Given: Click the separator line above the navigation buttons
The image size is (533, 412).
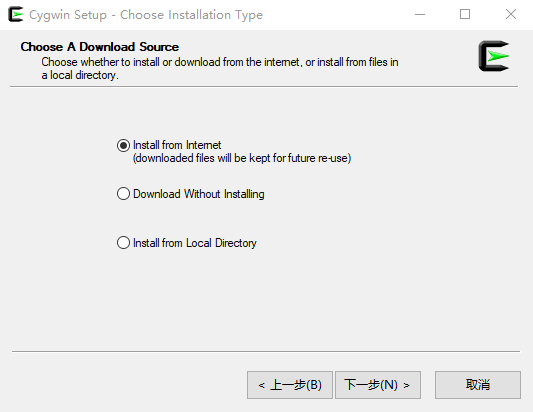Looking at the screenshot, I should tap(266, 351).
